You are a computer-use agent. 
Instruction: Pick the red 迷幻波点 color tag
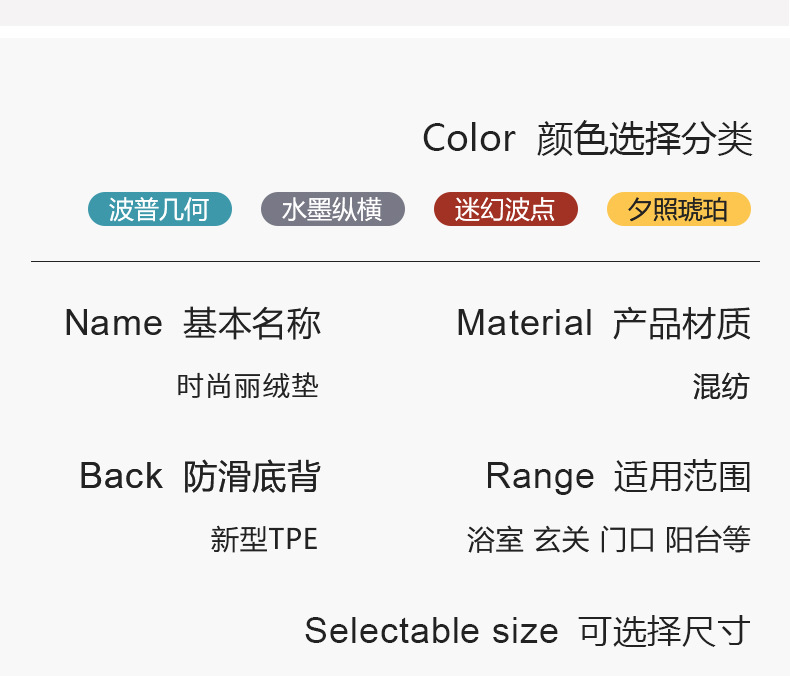tap(506, 209)
